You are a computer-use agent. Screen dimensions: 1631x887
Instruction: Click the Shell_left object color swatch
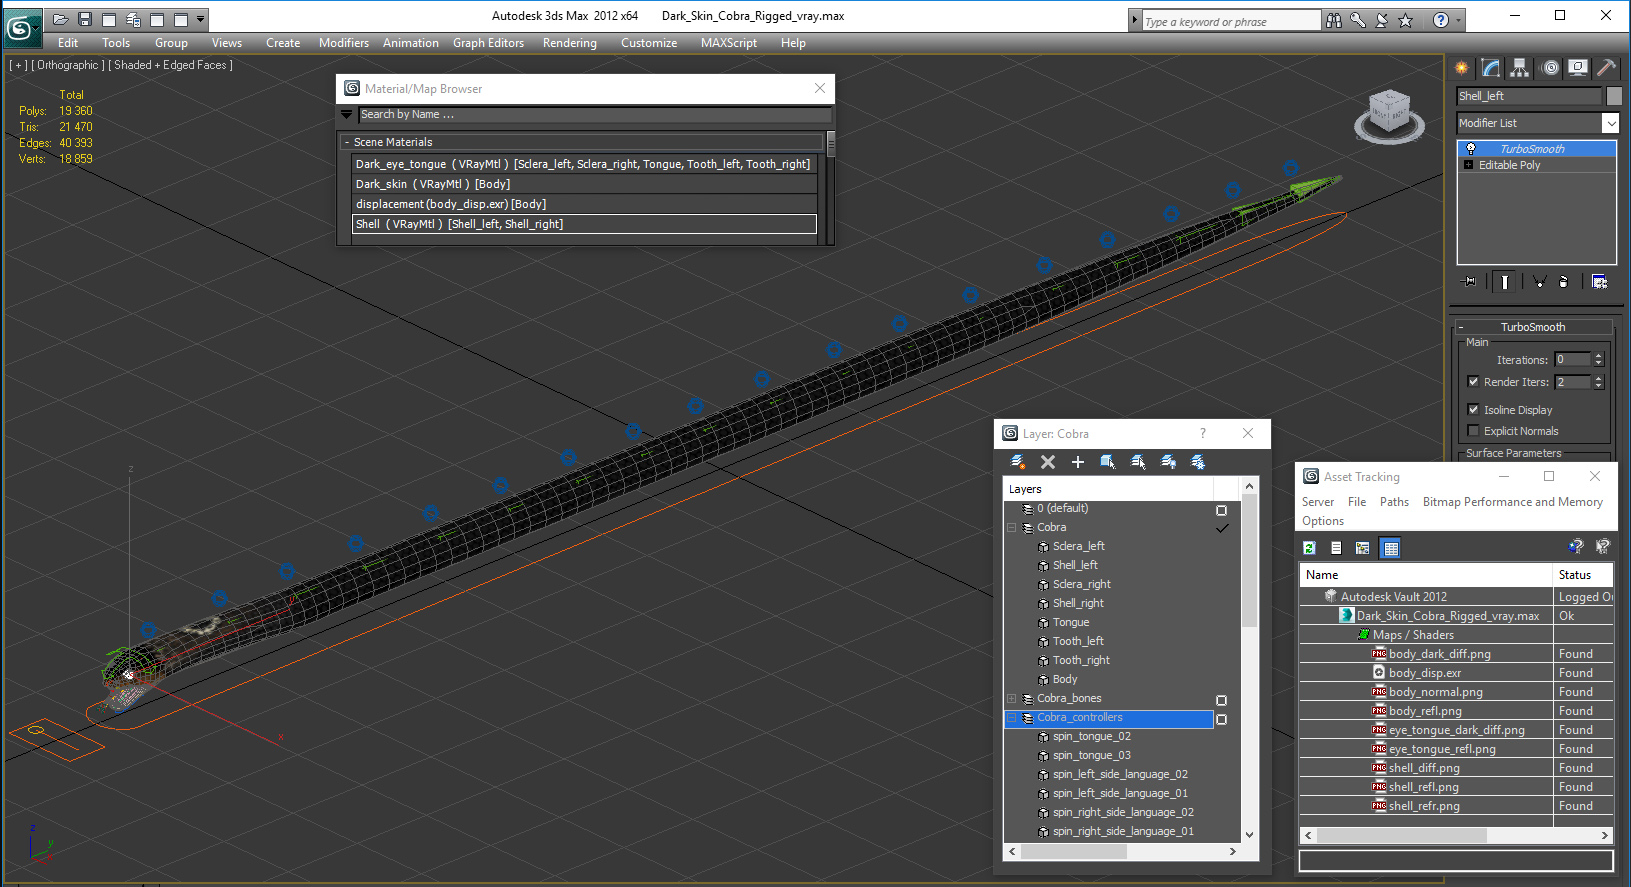click(1613, 96)
